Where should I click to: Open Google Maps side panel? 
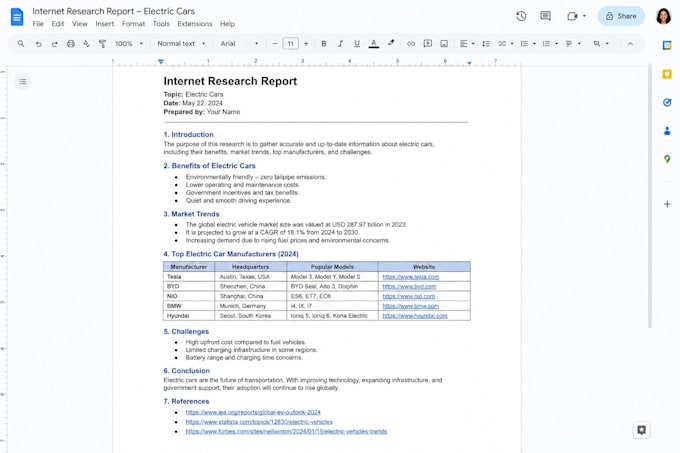tap(667, 159)
